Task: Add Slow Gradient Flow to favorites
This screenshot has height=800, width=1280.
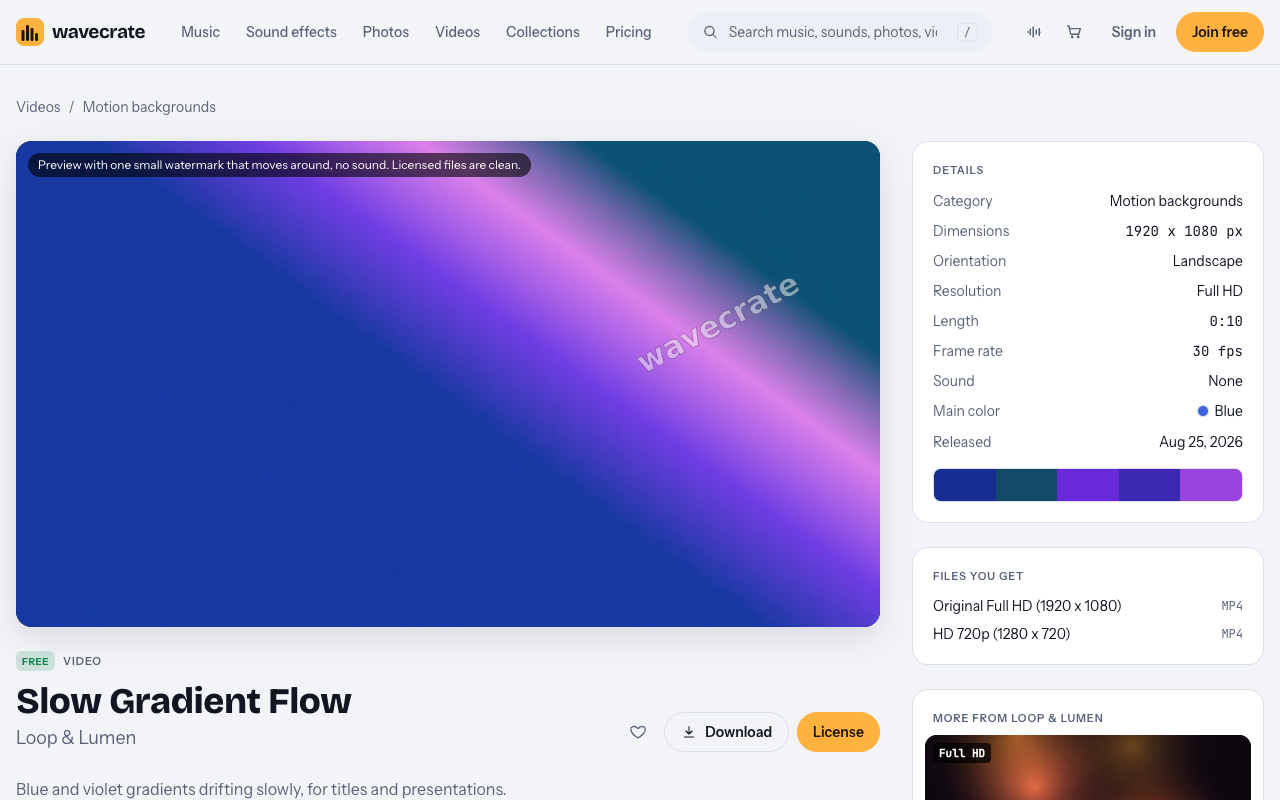Action: click(638, 732)
